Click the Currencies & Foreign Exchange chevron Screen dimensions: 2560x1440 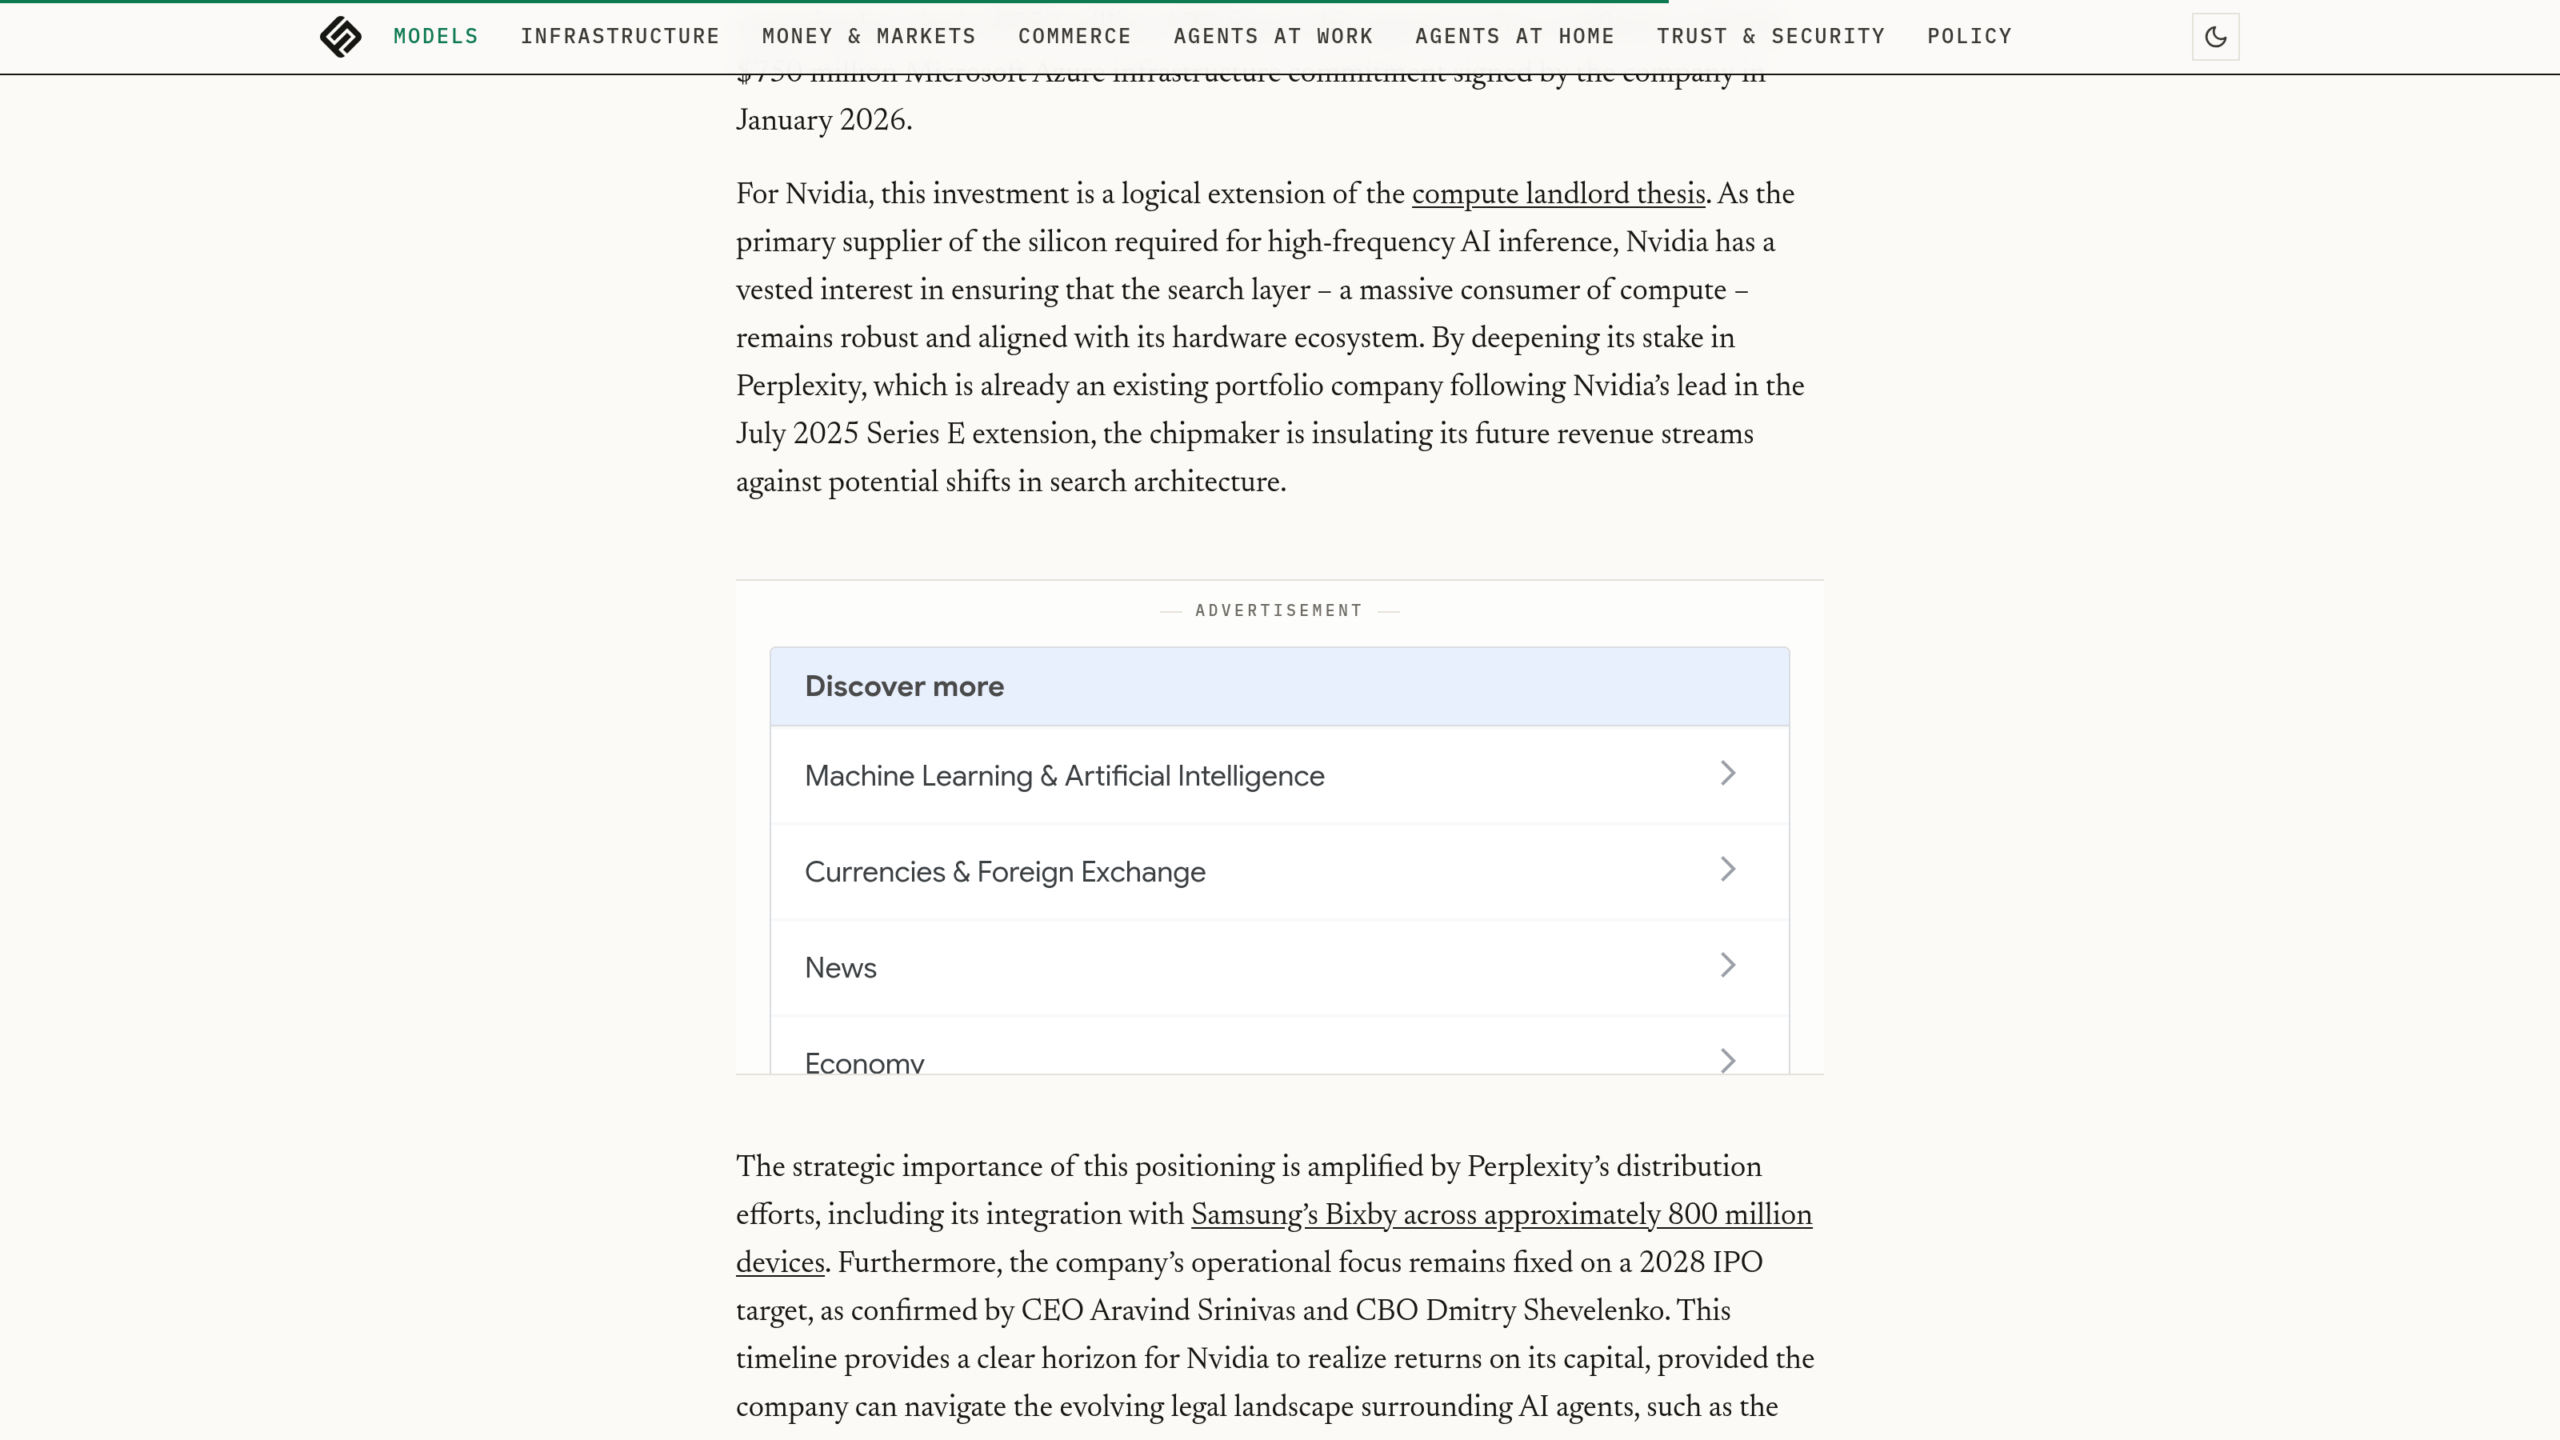[x=1728, y=869]
